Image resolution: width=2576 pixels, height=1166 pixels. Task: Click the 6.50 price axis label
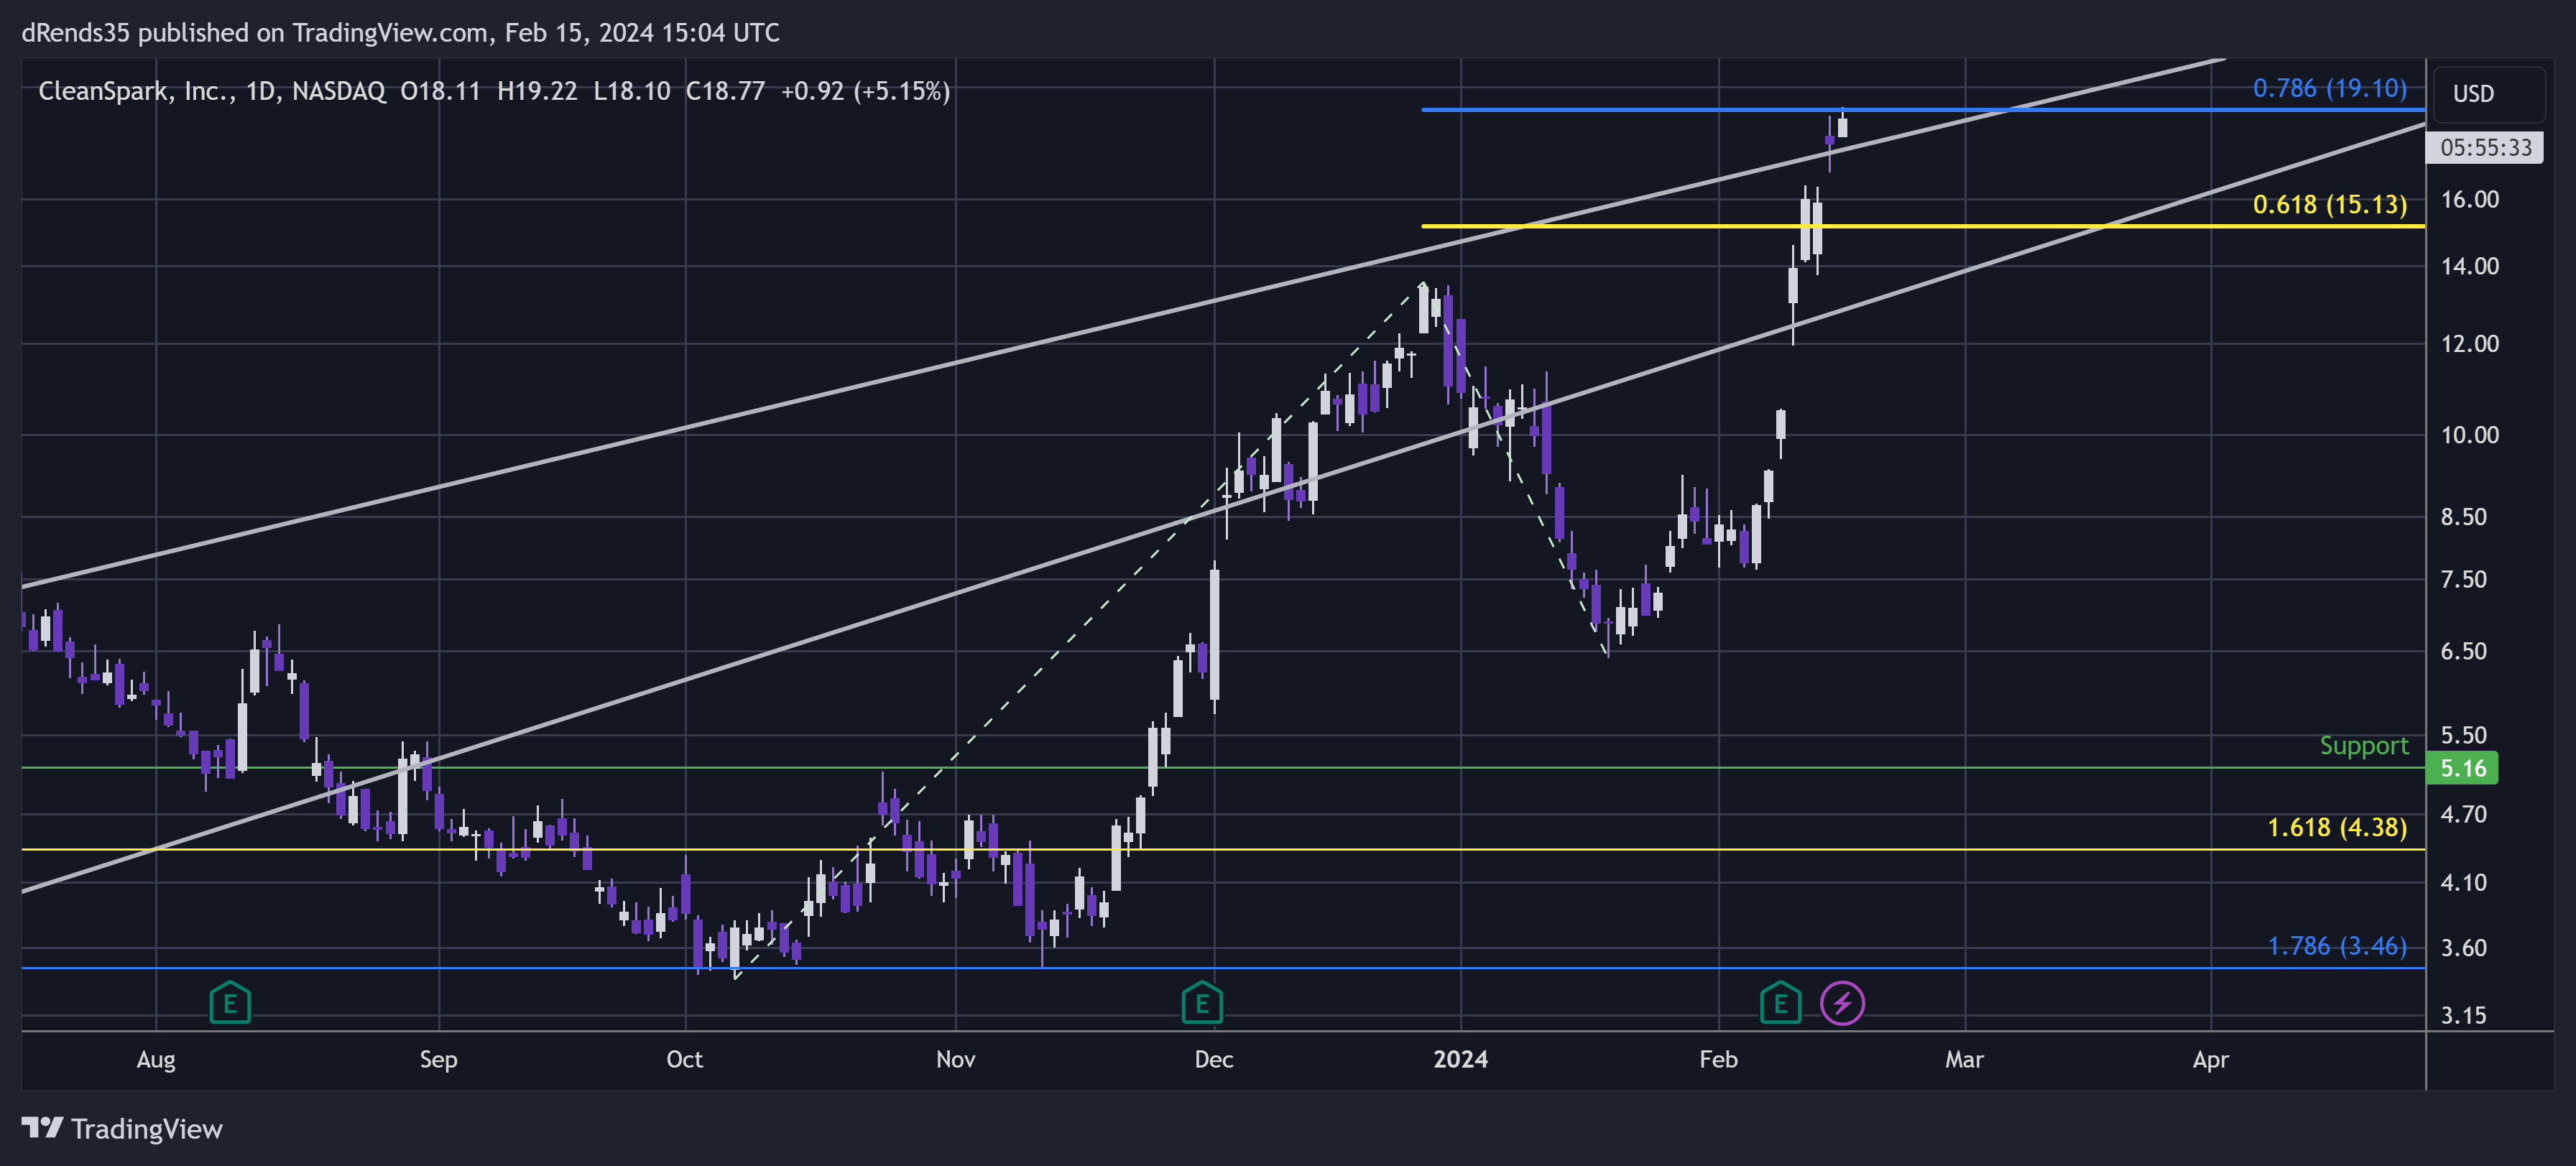tap(2463, 651)
